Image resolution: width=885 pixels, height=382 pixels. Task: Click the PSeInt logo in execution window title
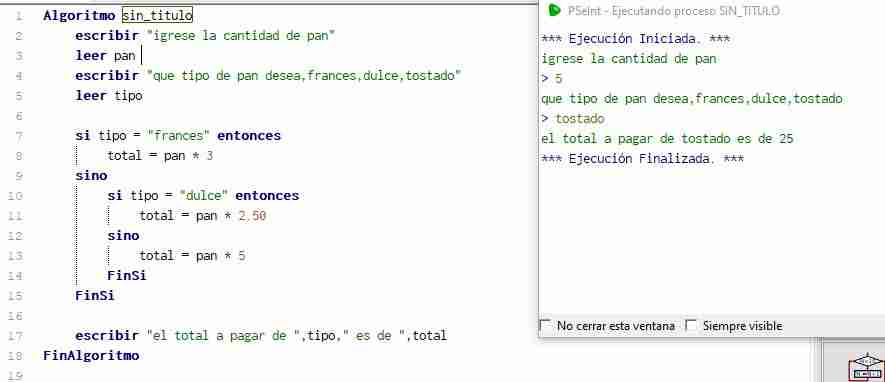coord(555,10)
